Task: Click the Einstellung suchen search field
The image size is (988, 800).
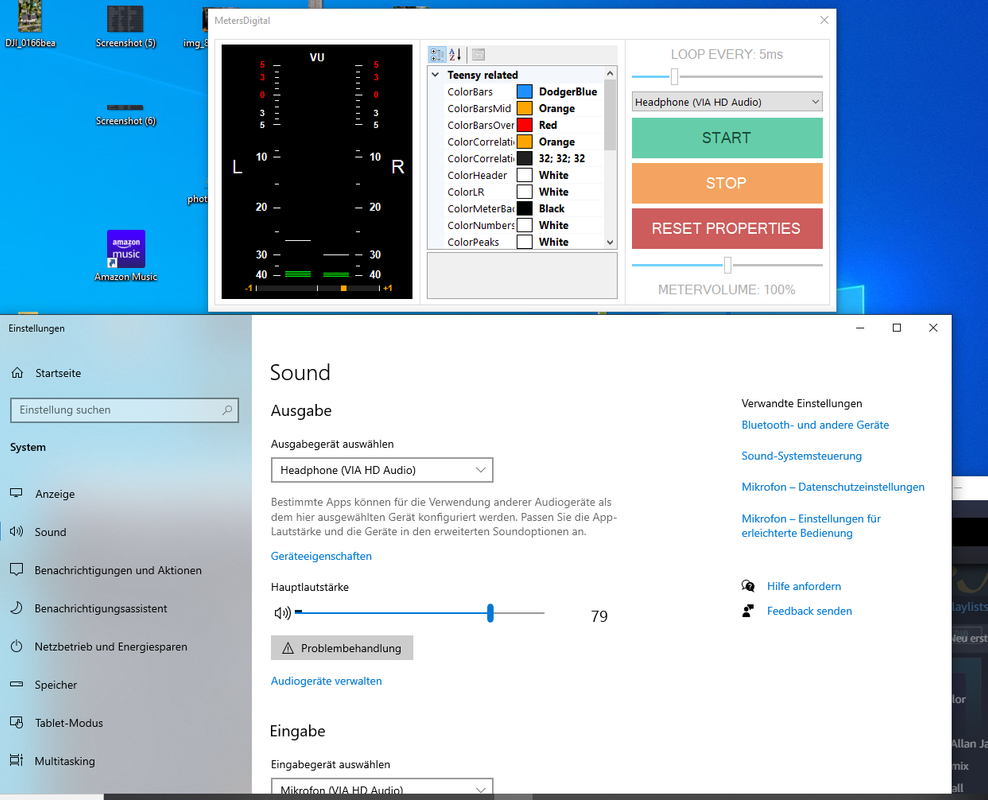Action: click(x=125, y=410)
